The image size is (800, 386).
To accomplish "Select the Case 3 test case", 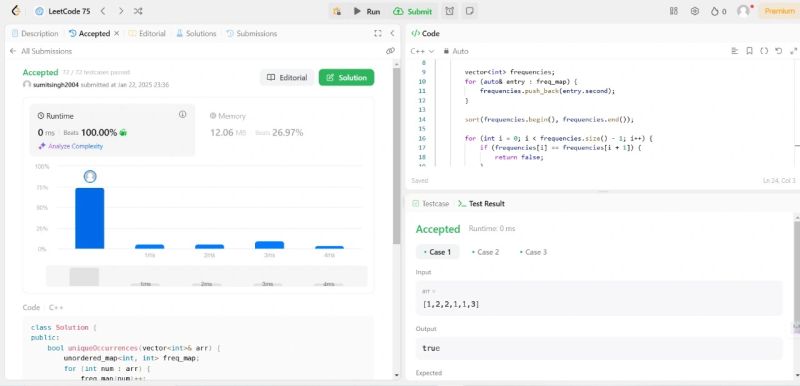I will pos(533,252).
